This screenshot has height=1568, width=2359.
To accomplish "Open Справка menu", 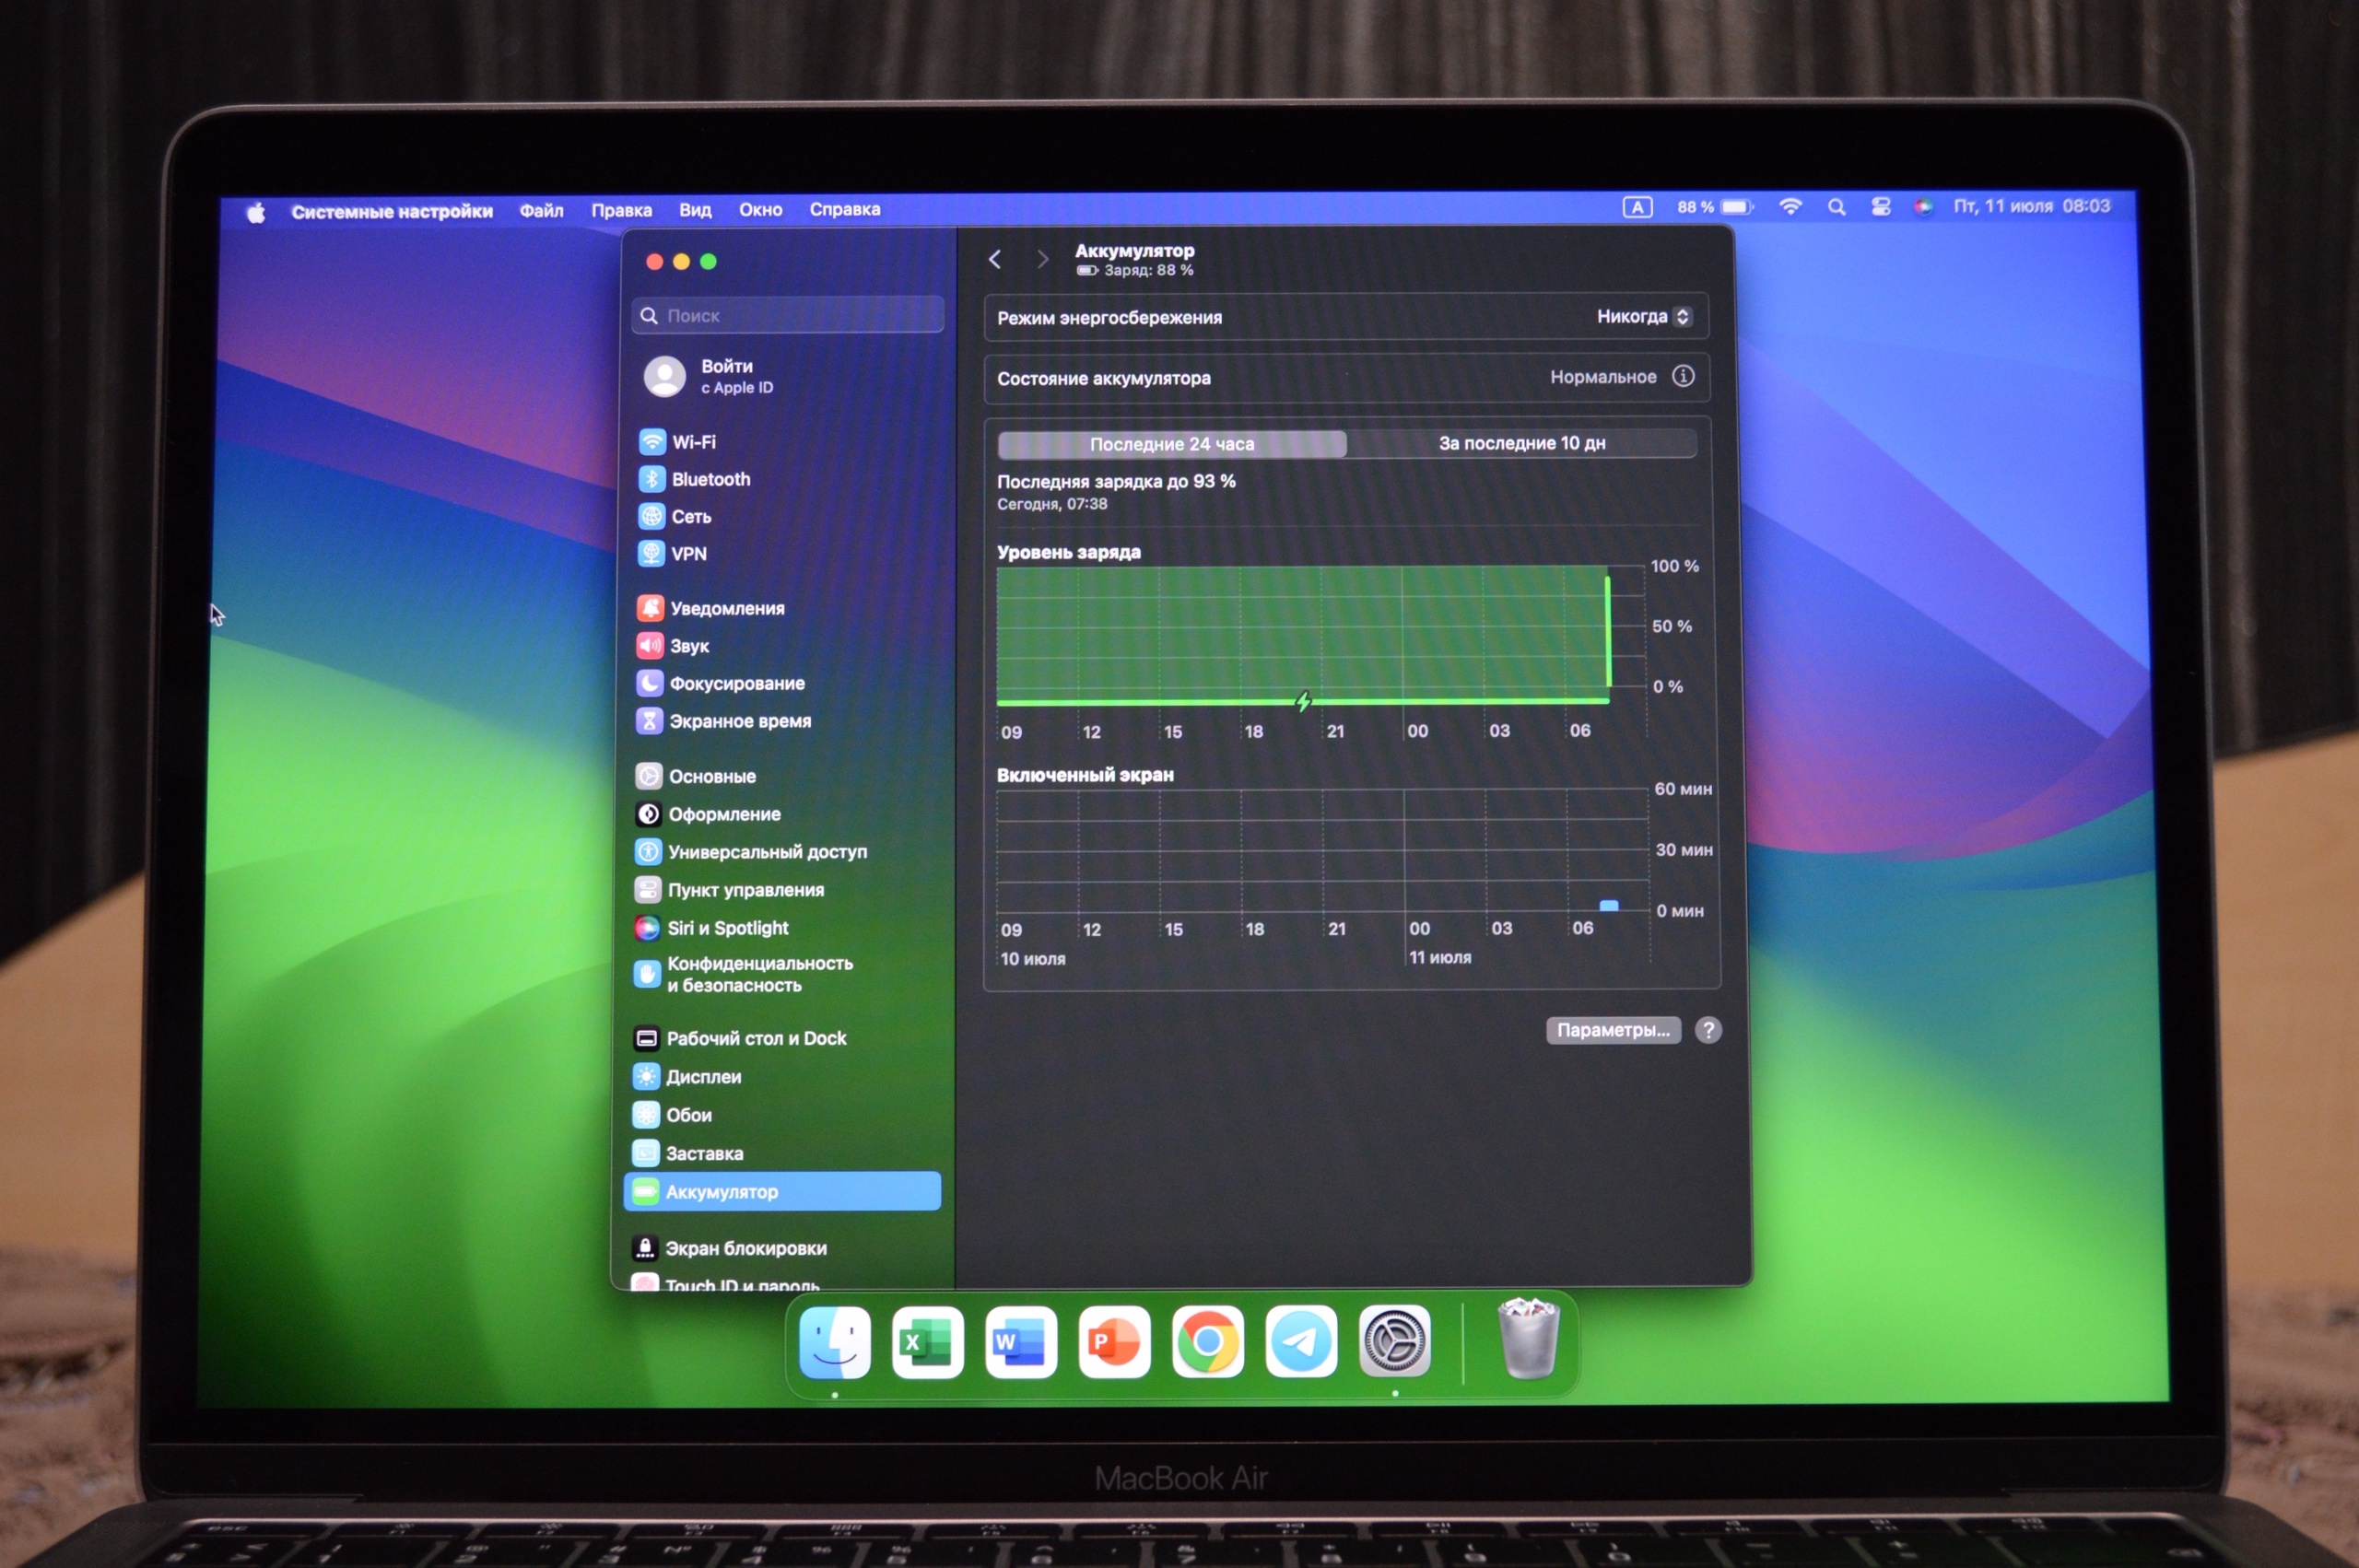I will tap(845, 209).
